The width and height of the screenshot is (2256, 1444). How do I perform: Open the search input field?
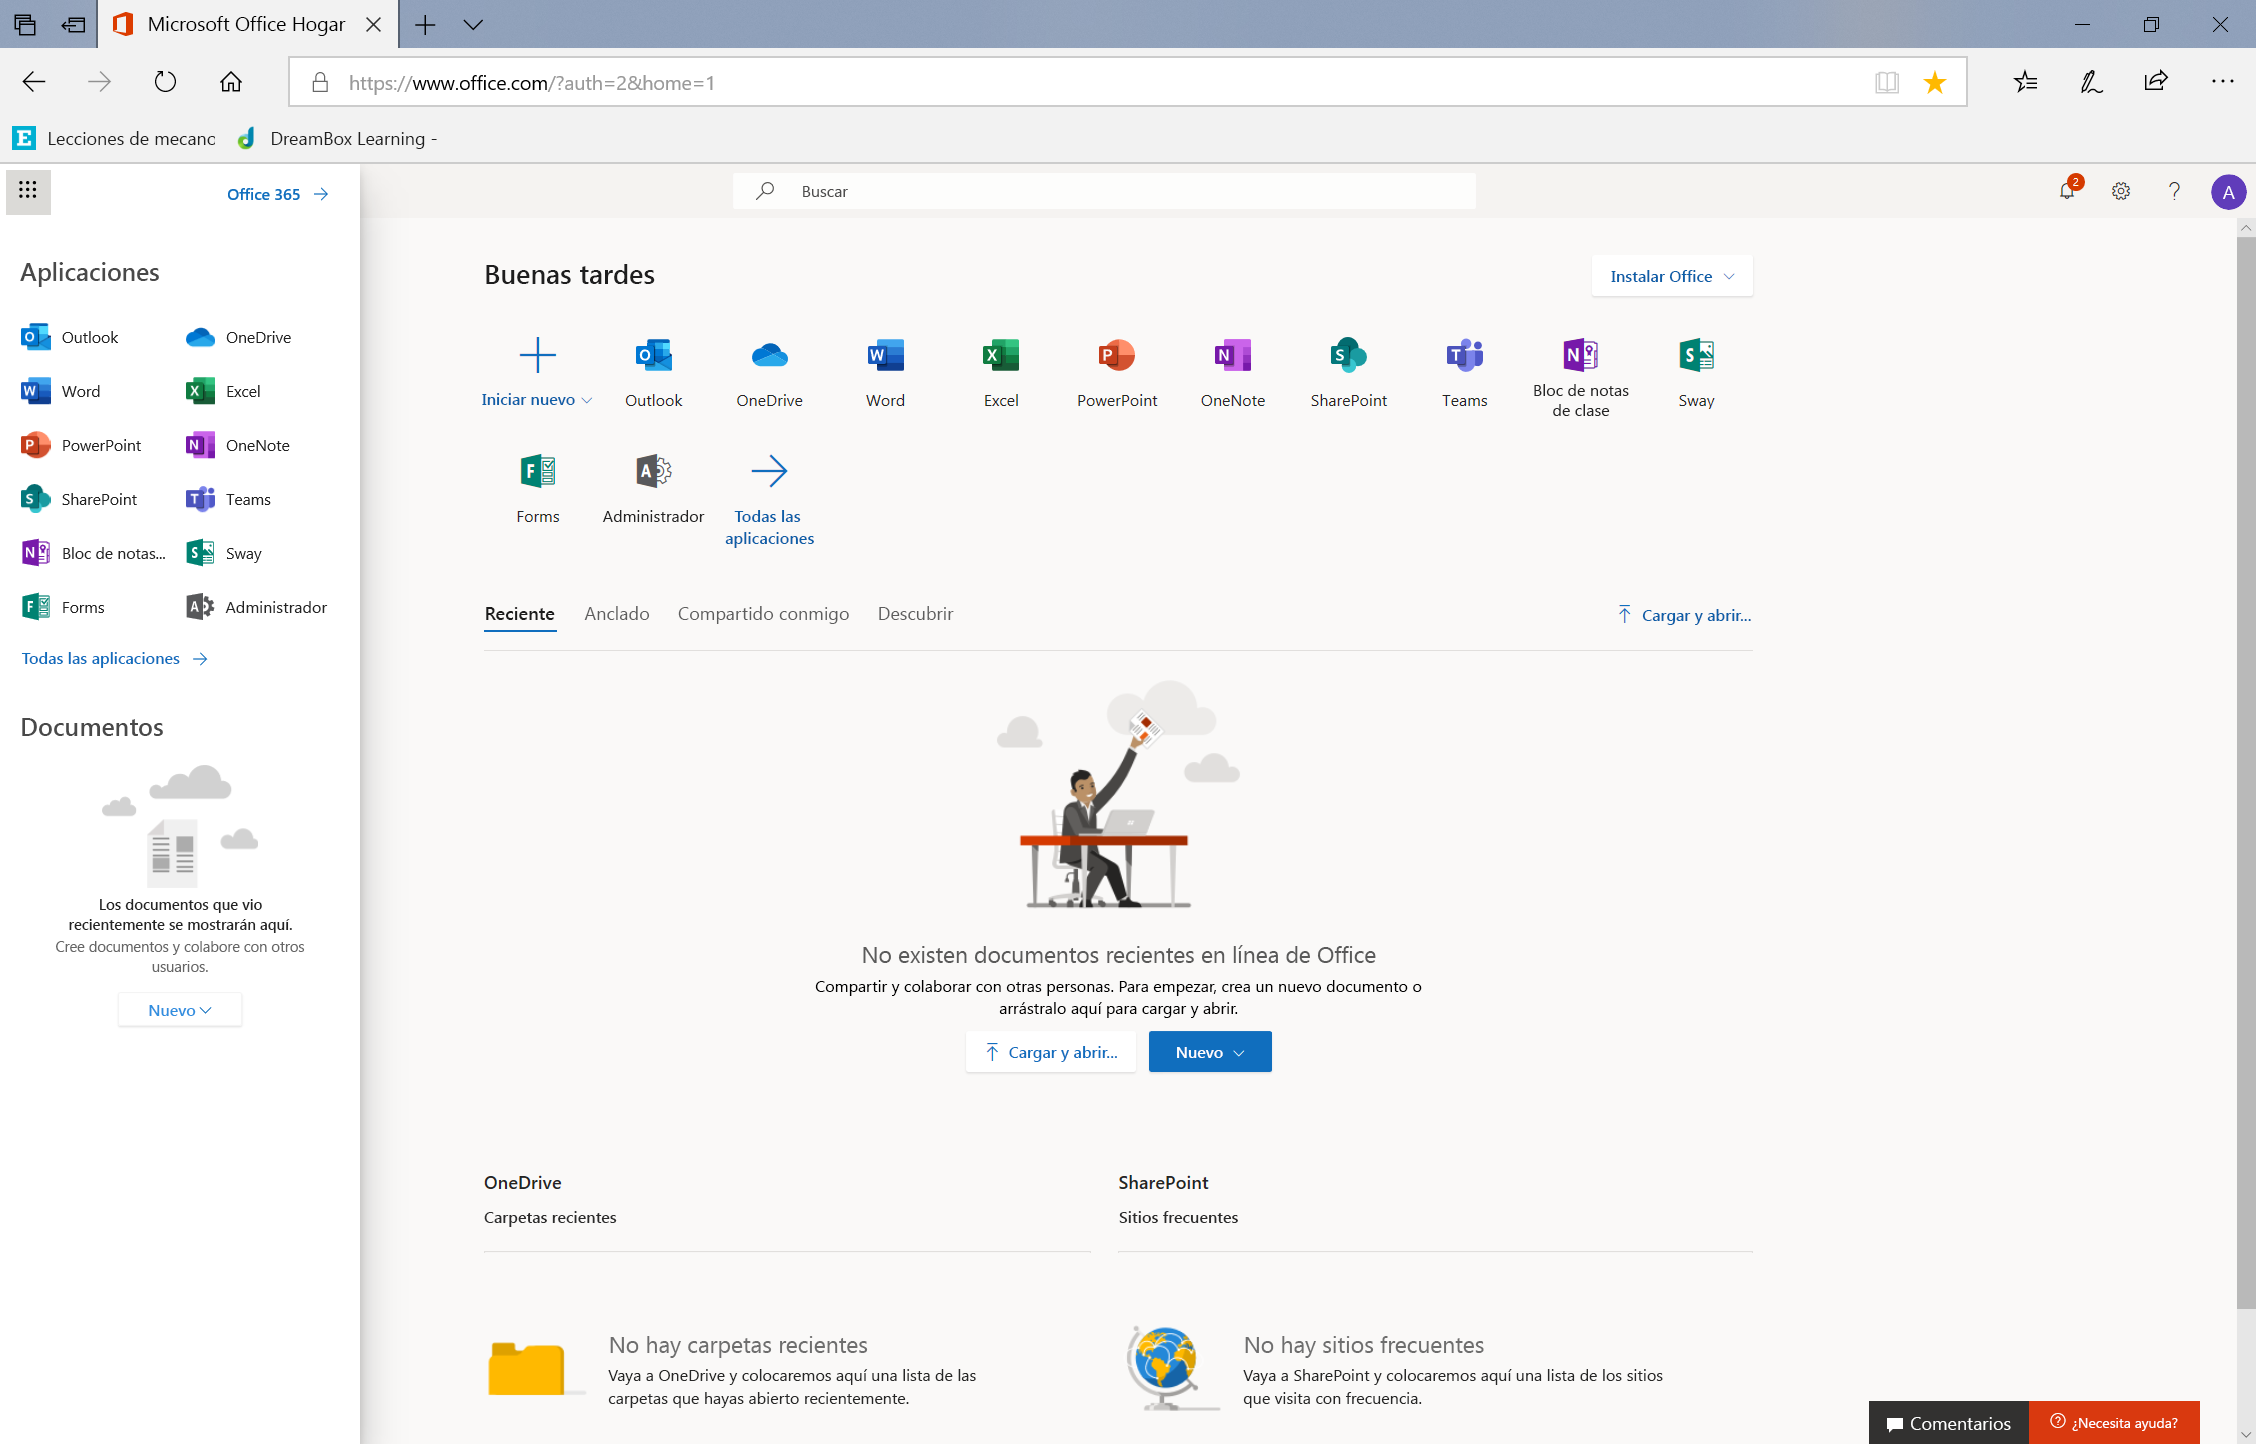pos(1105,191)
